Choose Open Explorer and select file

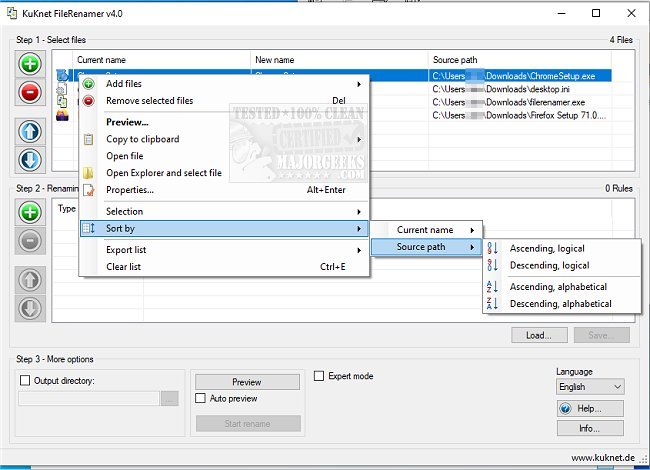[x=224, y=173]
